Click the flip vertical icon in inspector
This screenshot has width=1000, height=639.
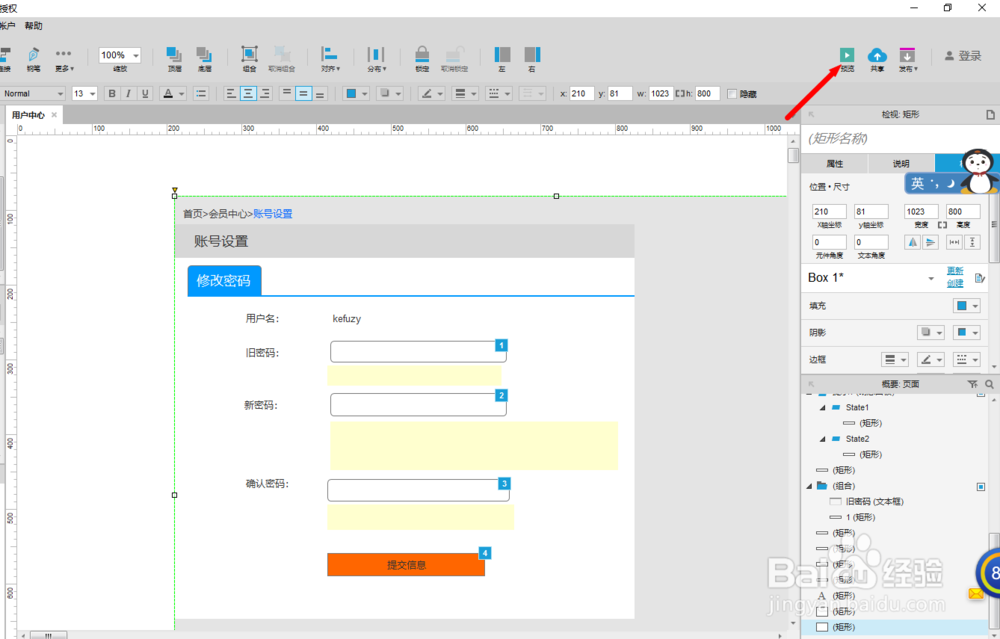tap(930, 242)
